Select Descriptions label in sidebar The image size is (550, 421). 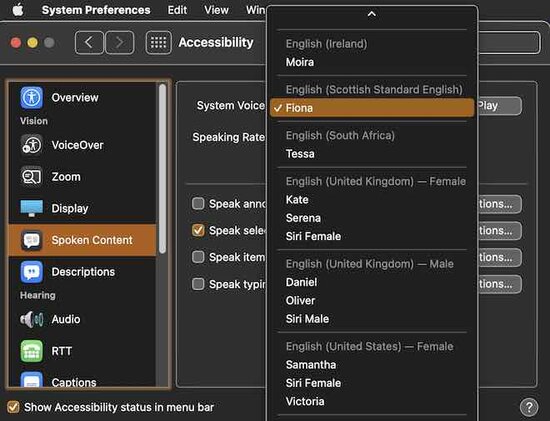pos(83,272)
